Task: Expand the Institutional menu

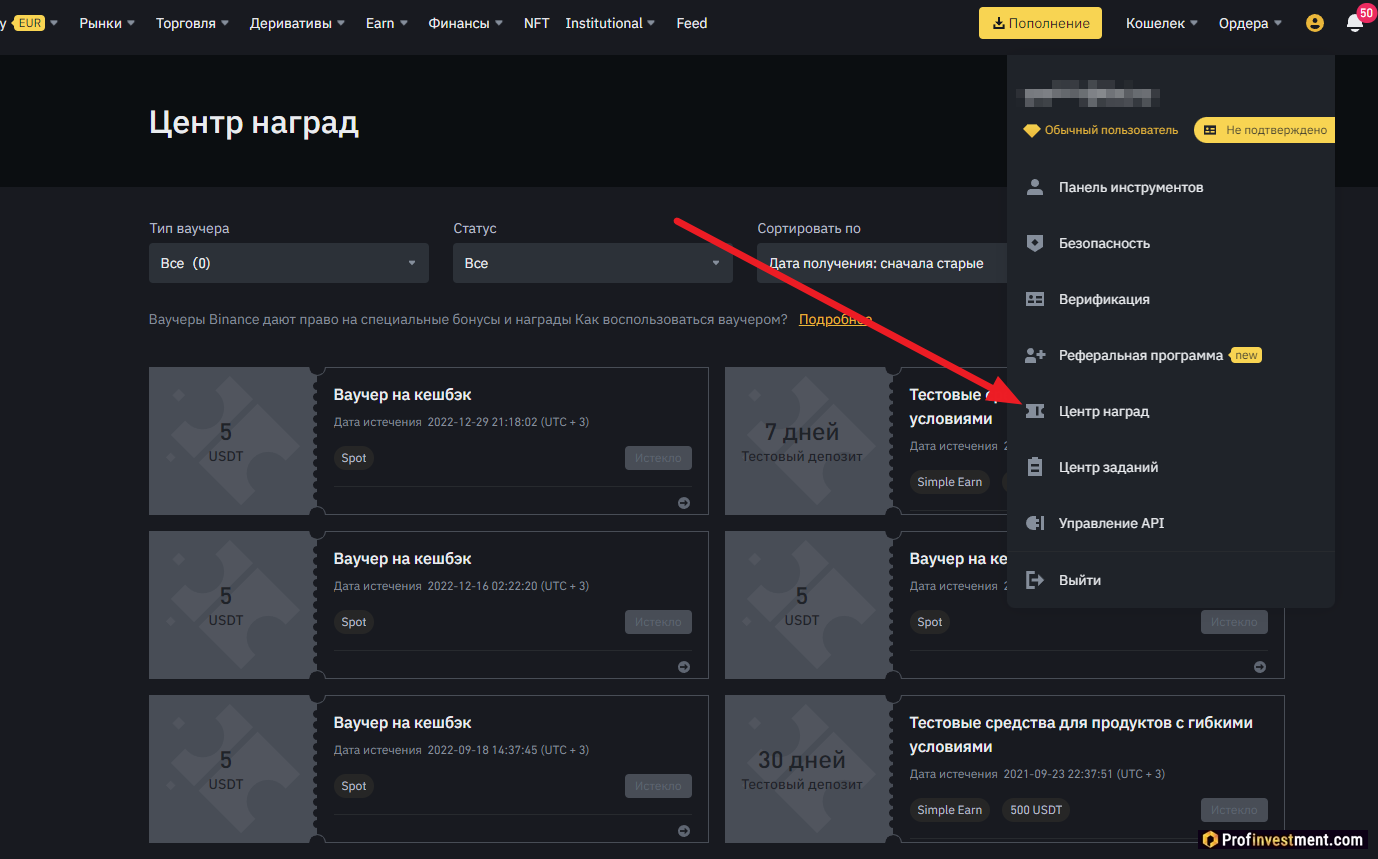Action: click(610, 23)
